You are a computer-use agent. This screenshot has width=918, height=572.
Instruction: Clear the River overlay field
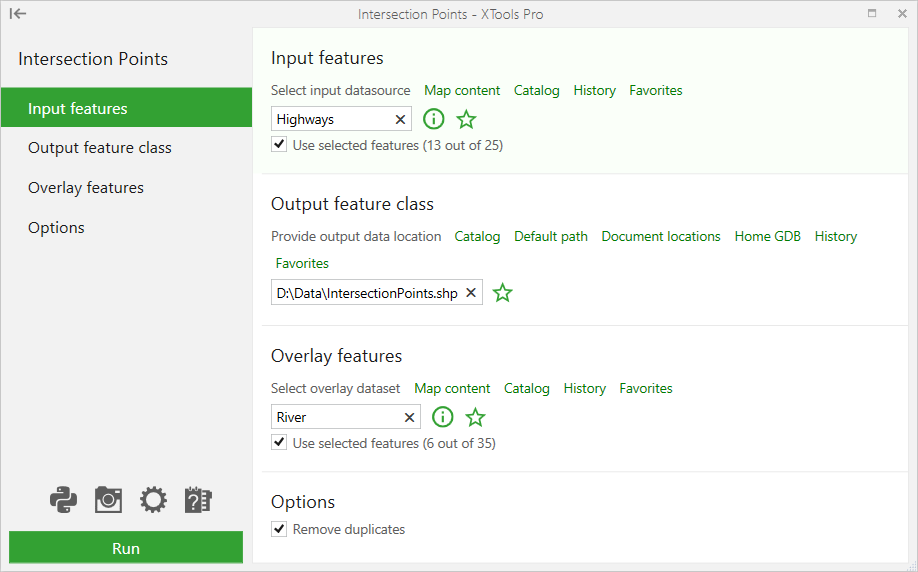[x=409, y=417]
